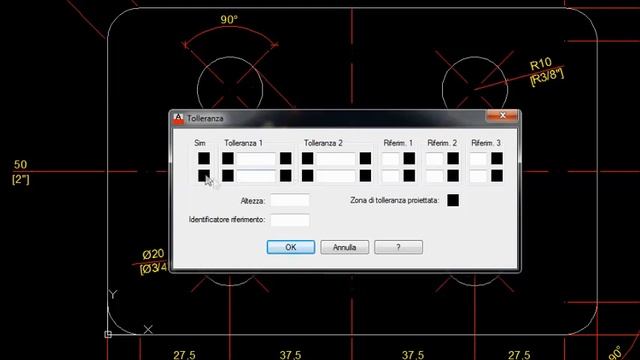The width and height of the screenshot is (640, 360).
Task: Select the 90° angular dimension at top
Action: coord(229,20)
